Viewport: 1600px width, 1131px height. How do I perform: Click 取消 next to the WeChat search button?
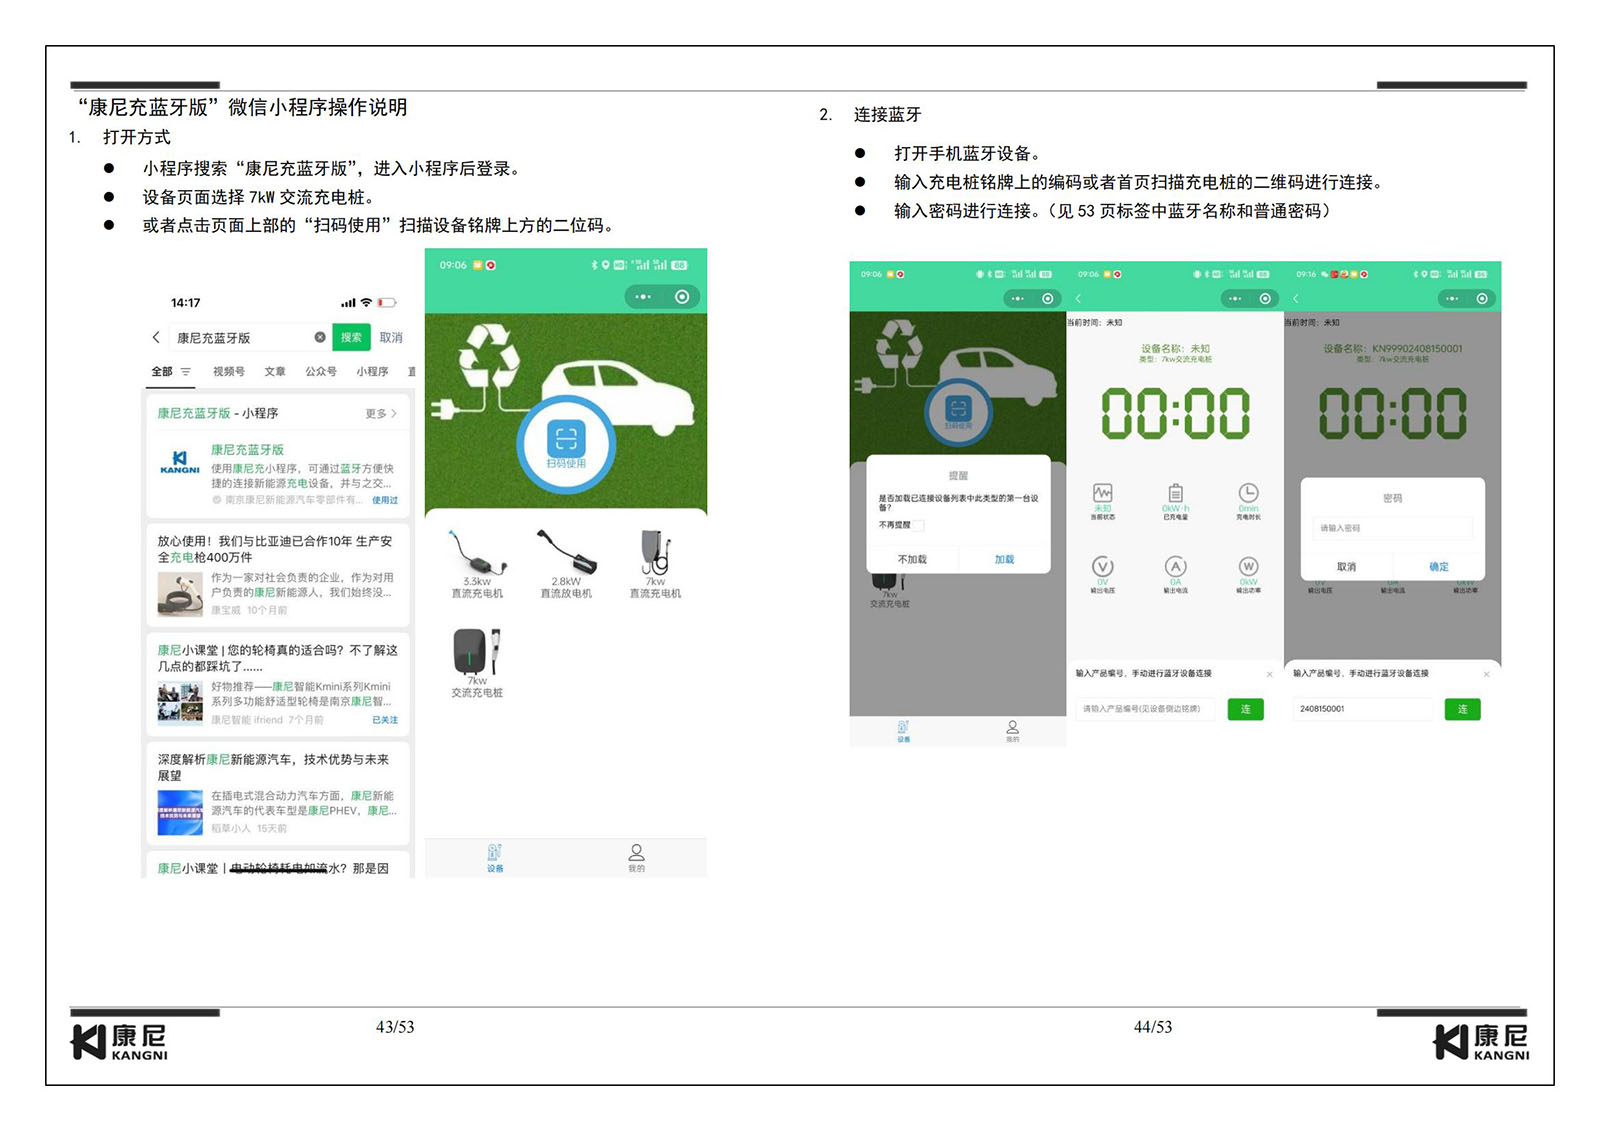[391, 338]
